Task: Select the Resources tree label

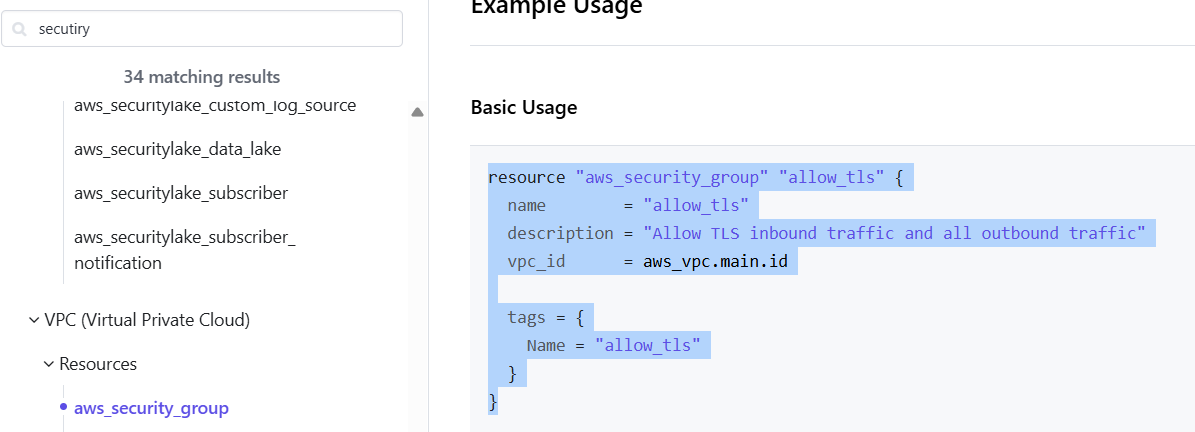Action: click(98, 364)
